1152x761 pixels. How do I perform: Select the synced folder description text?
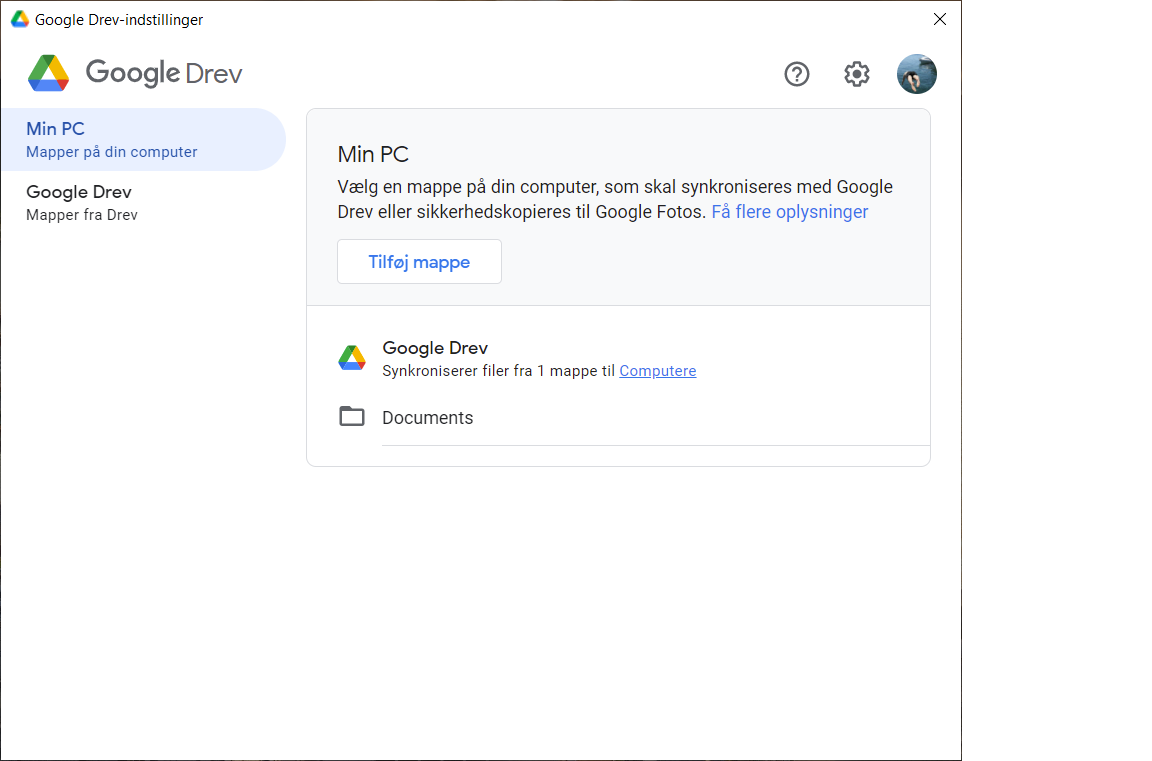pyautogui.click(x=539, y=370)
